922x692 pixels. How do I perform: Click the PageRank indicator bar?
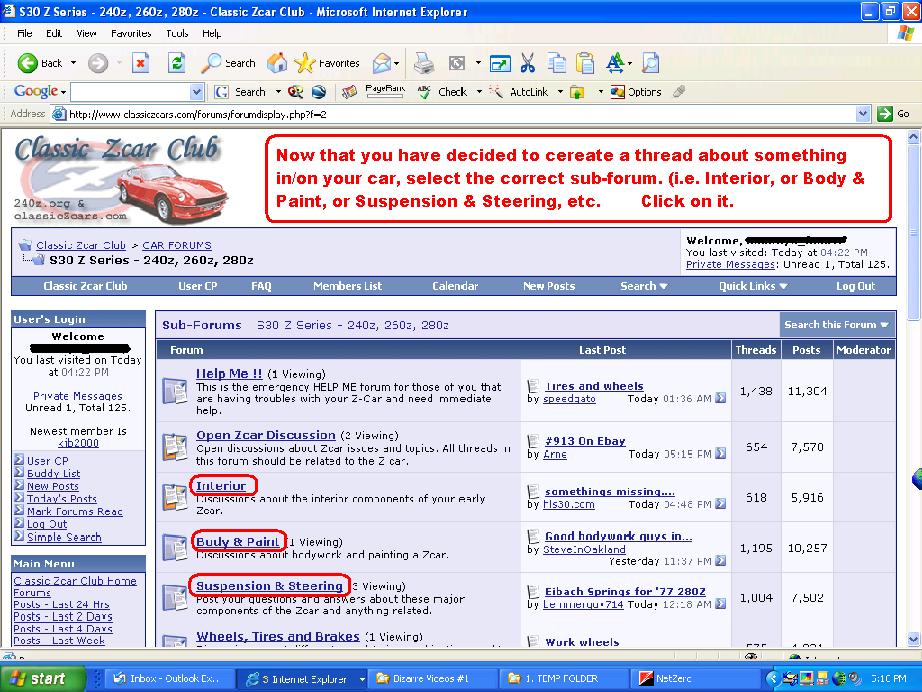pyautogui.click(x=385, y=92)
